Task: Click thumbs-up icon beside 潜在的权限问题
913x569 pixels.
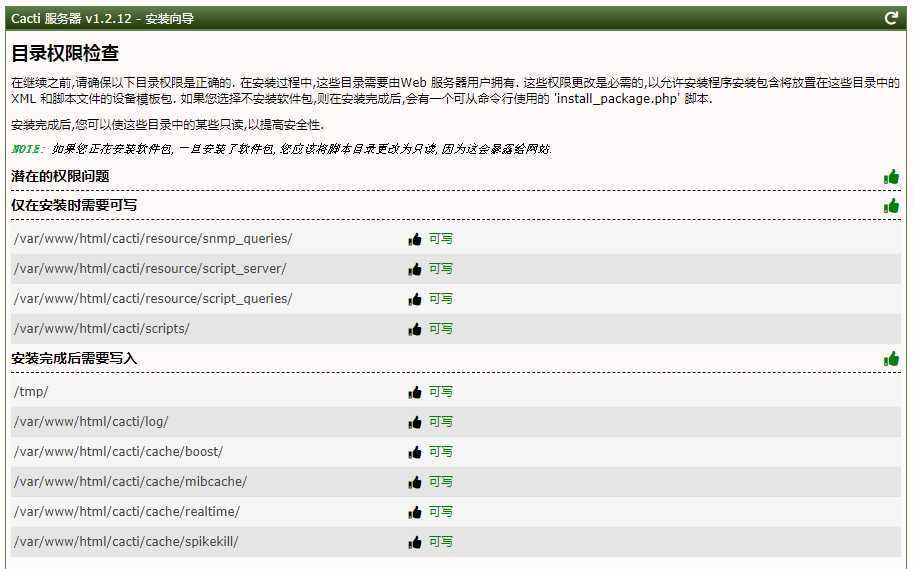Action: click(891, 176)
